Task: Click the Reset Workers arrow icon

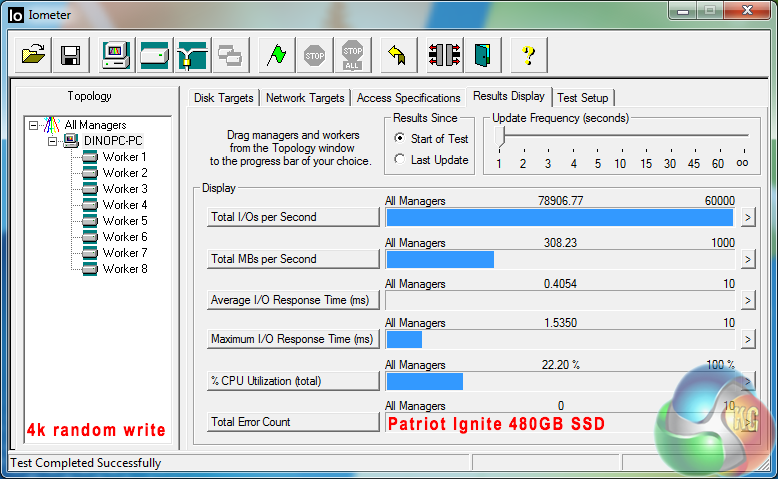Action: tap(396, 55)
